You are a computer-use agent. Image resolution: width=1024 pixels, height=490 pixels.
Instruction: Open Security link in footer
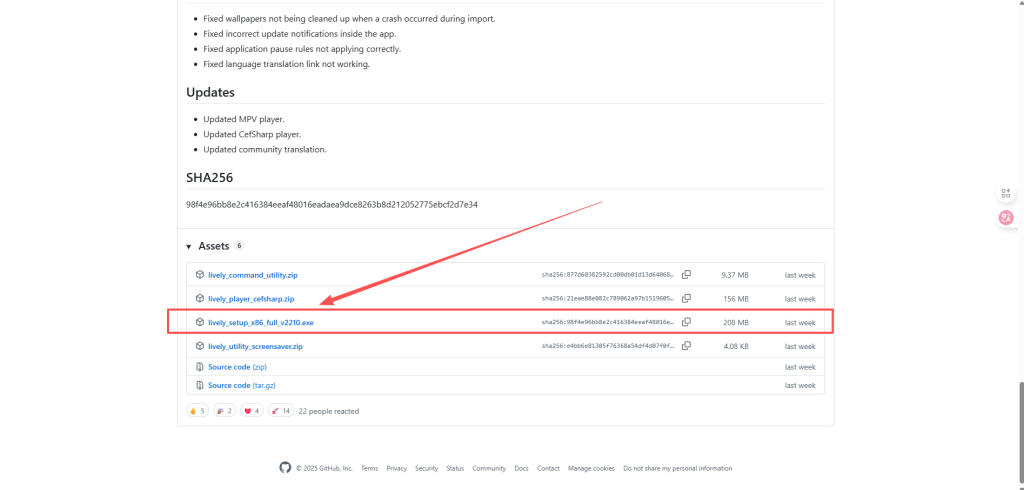(426, 468)
